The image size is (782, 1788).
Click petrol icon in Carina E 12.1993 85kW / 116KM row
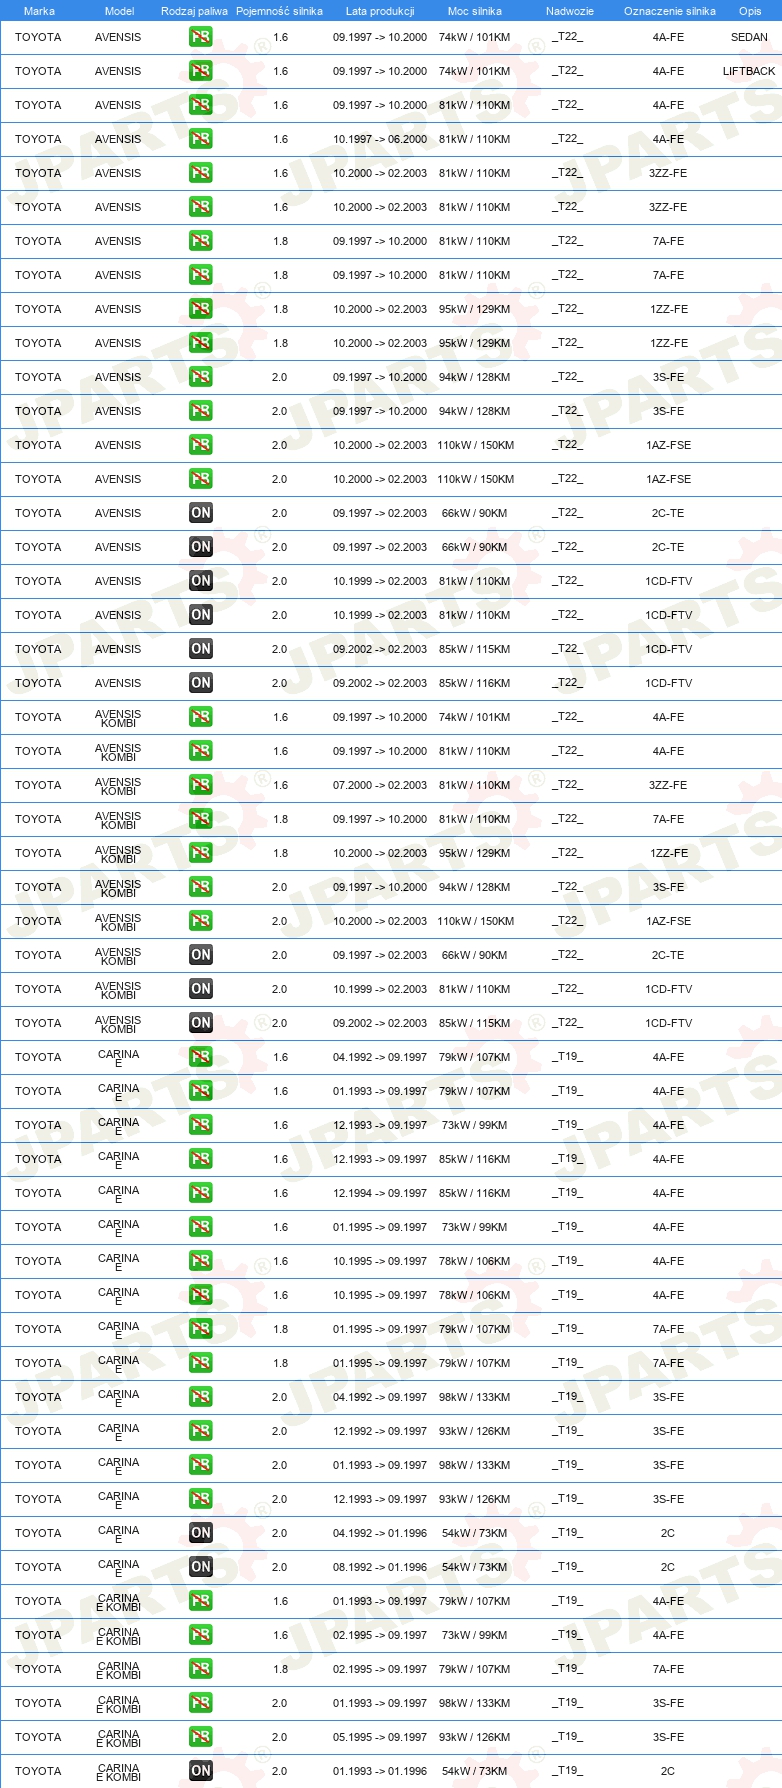pos(201,1159)
